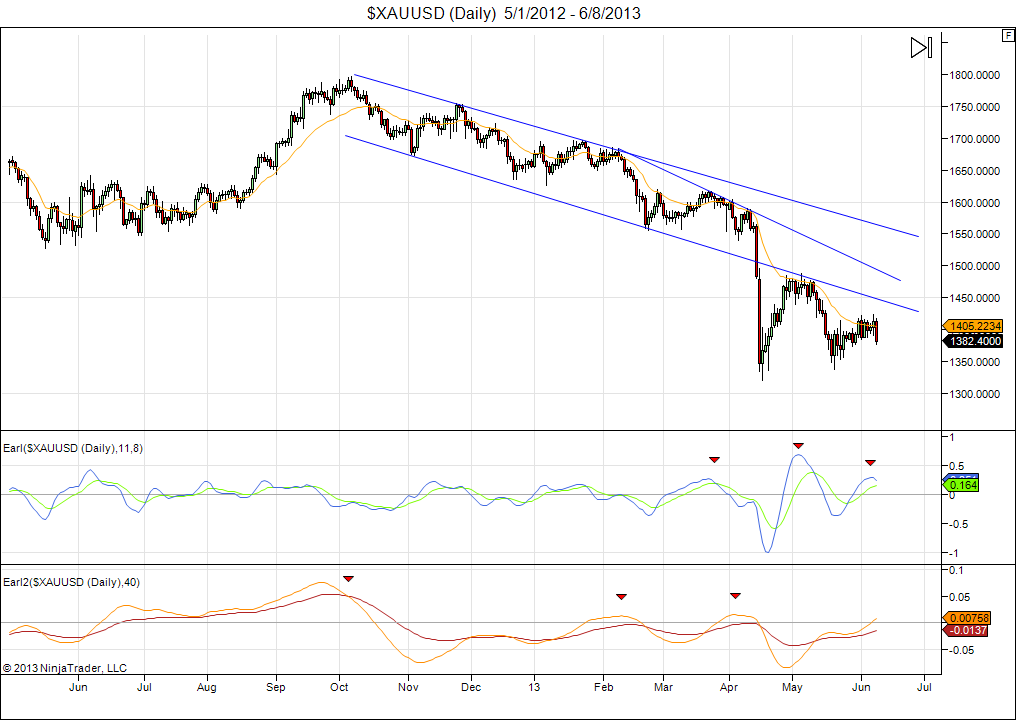Click the 1800.0000 price axis label
This screenshot has width=1016, height=720.
(975, 75)
